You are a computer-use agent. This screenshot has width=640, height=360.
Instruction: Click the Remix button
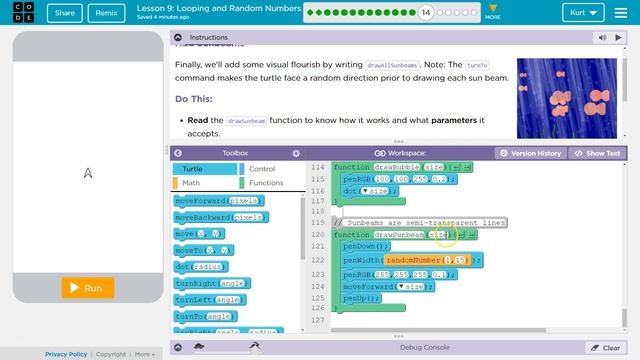coord(107,13)
